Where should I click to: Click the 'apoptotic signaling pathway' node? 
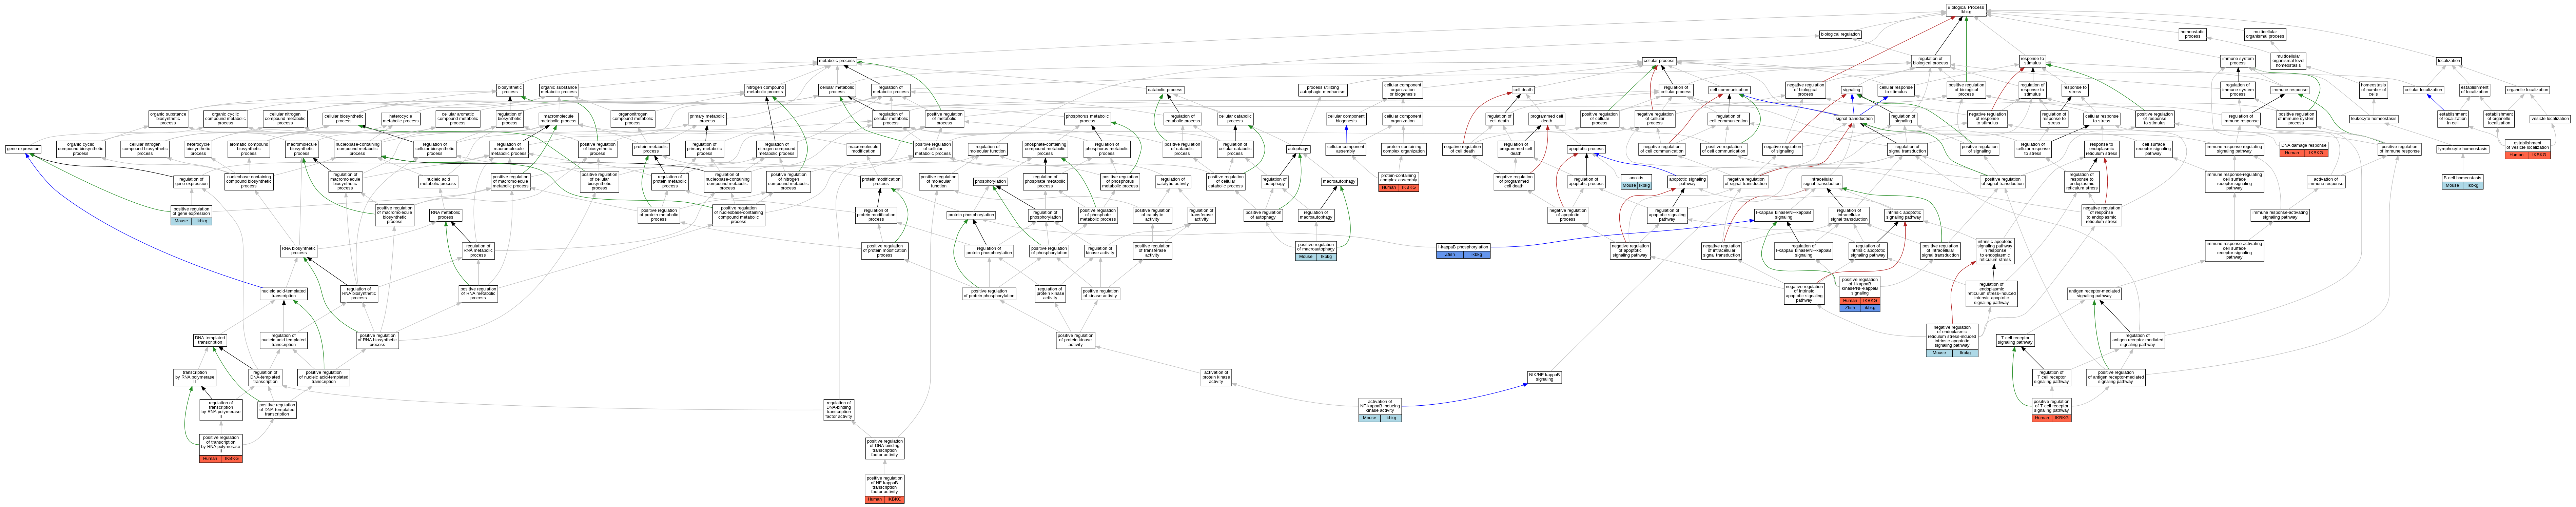[1687, 182]
